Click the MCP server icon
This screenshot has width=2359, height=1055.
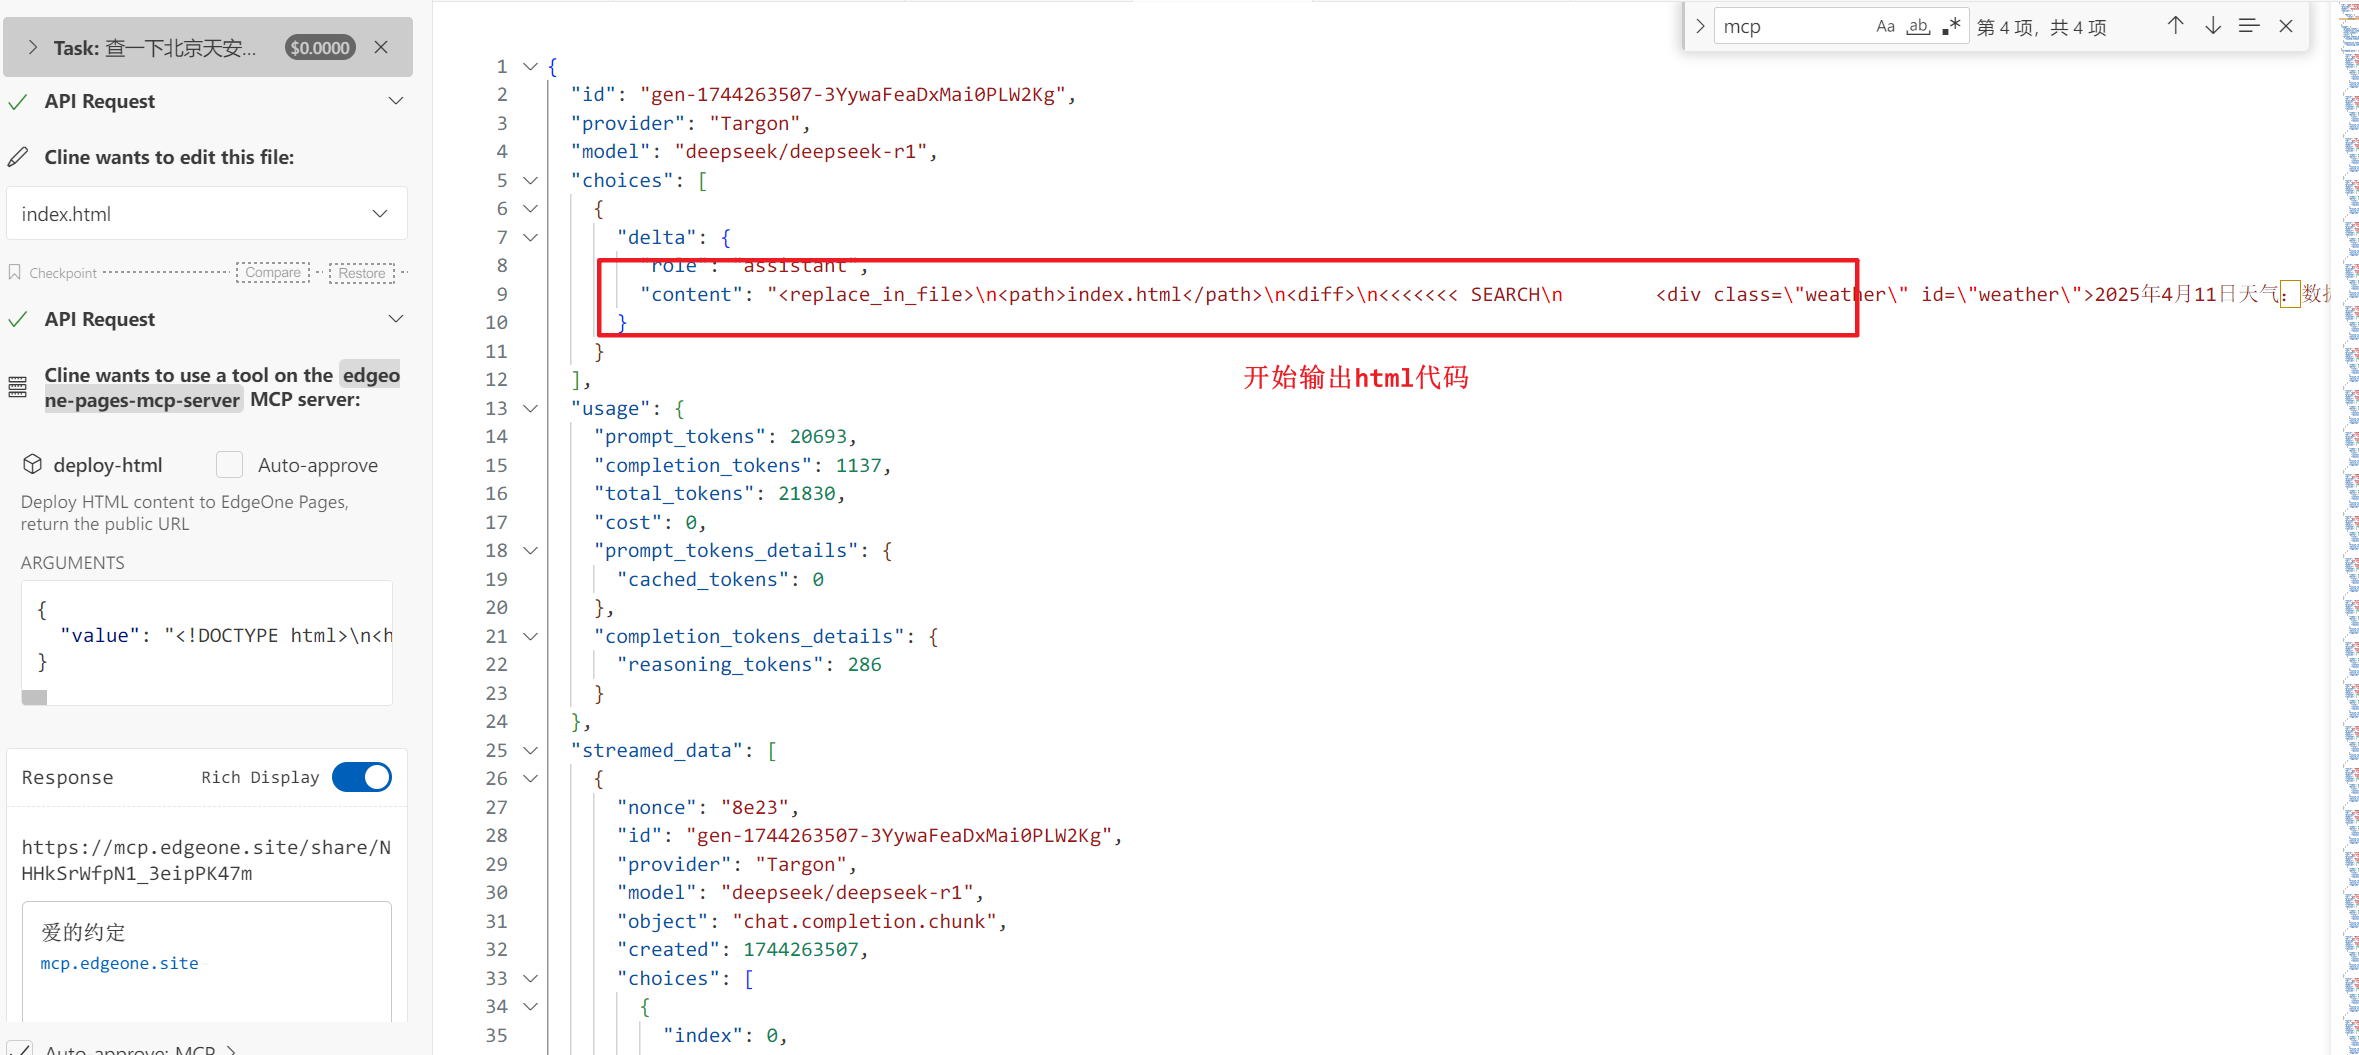pos(18,387)
